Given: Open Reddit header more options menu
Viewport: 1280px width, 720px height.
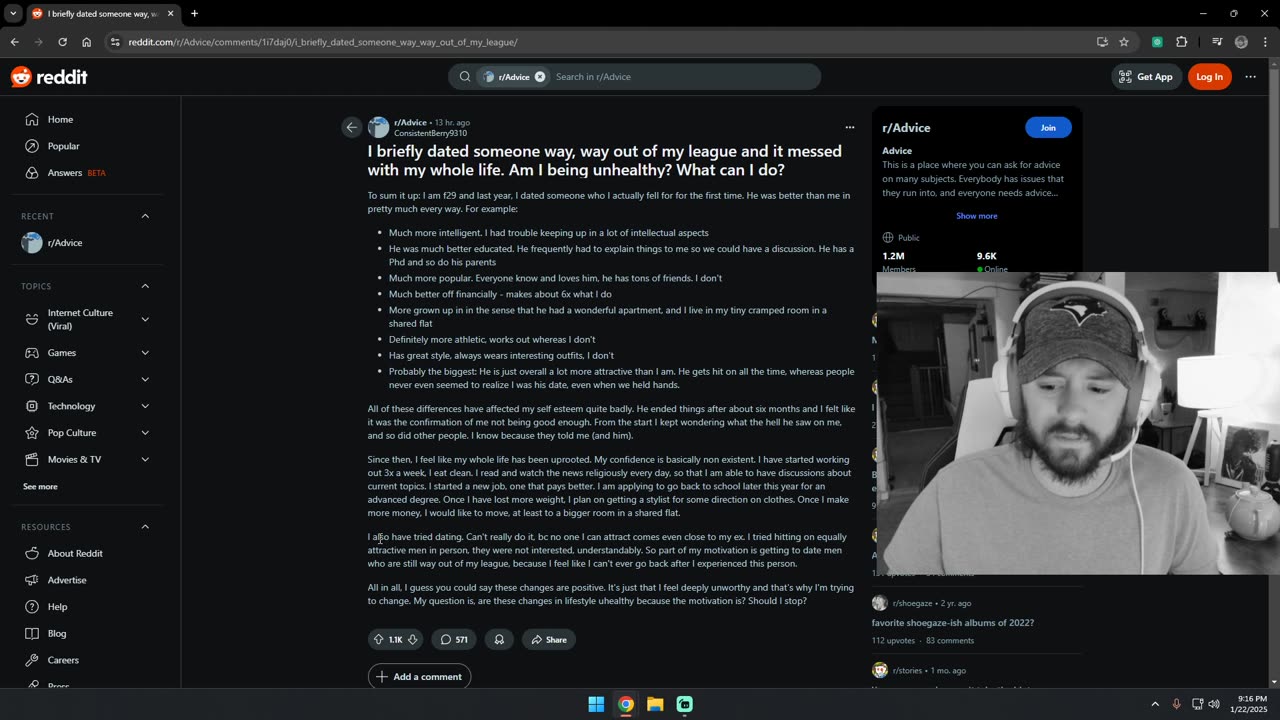Looking at the screenshot, I should point(1250,77).
